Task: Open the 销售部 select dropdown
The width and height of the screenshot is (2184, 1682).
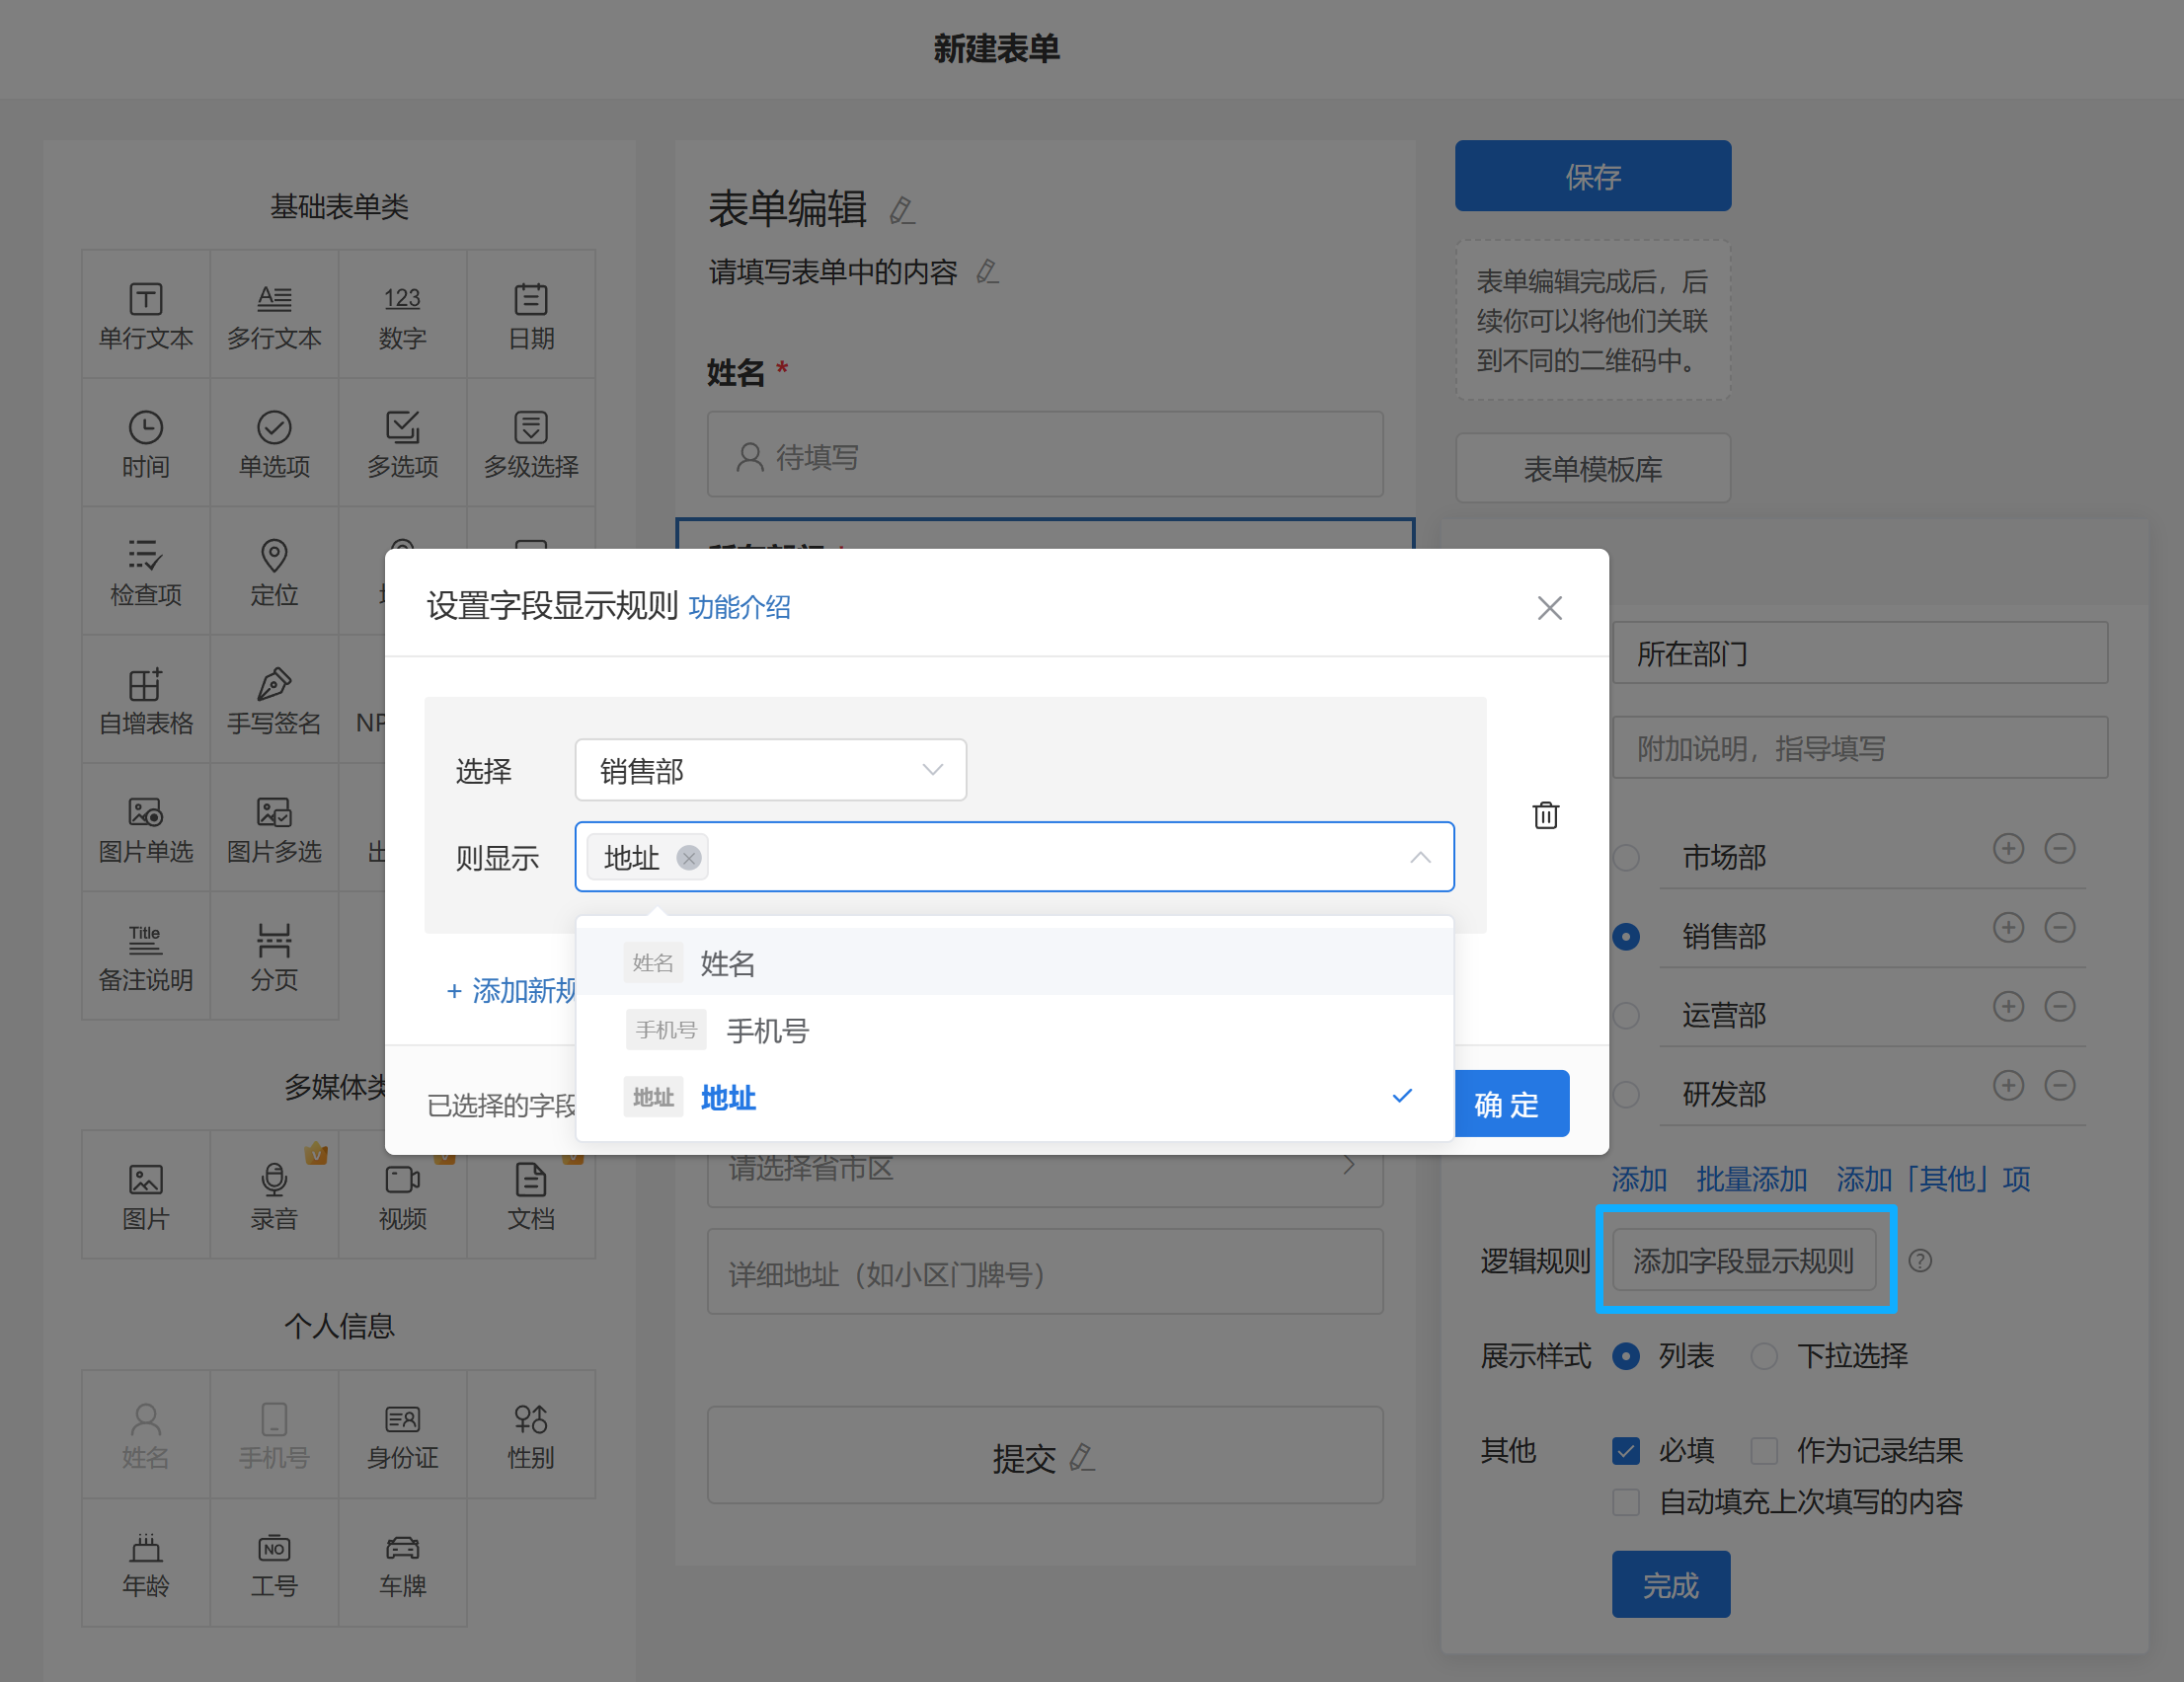Action: 770,770
